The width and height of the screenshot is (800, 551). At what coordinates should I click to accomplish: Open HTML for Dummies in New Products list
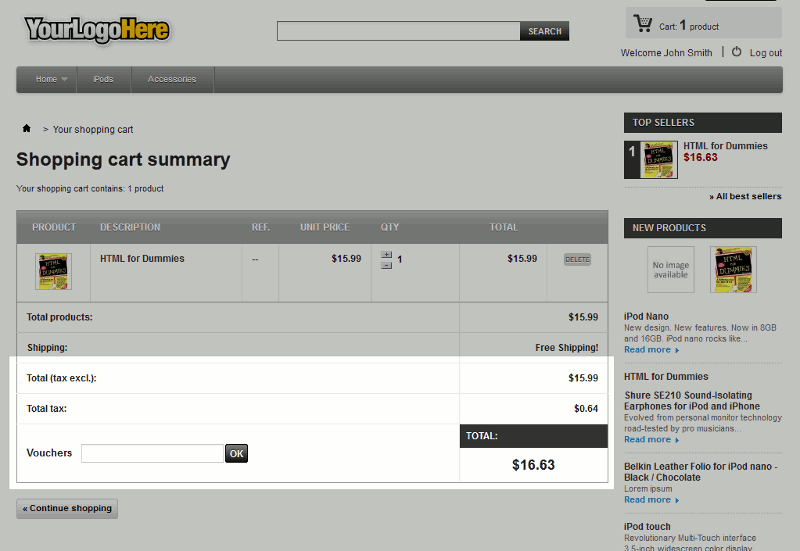click(x=666, y=377)
